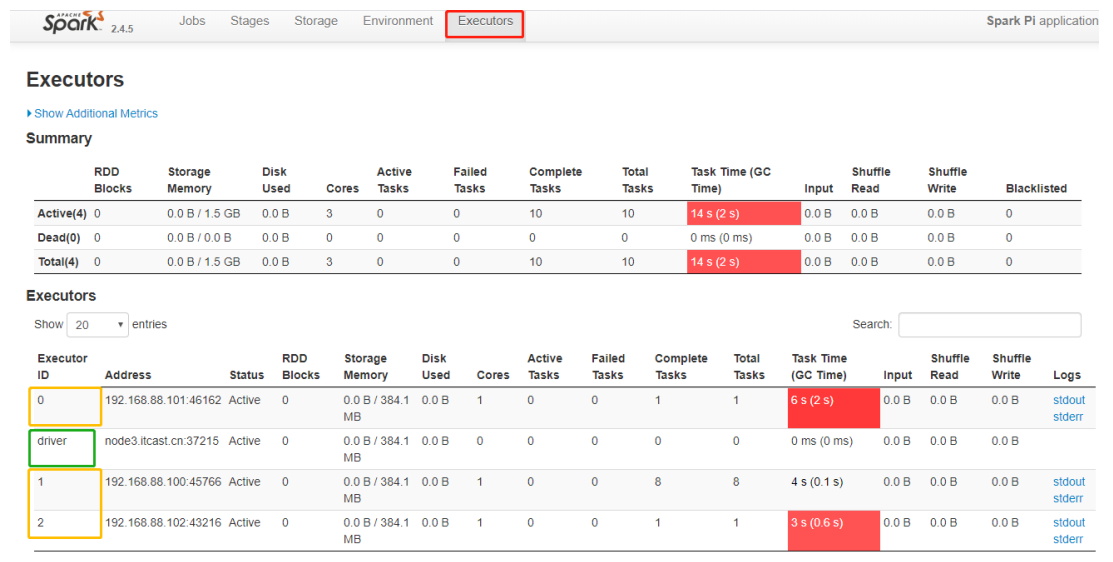This screenshot has height=562, width=1113.
Task: Sort executors table by Storage Memory
Action: click(x=365, y=367)
